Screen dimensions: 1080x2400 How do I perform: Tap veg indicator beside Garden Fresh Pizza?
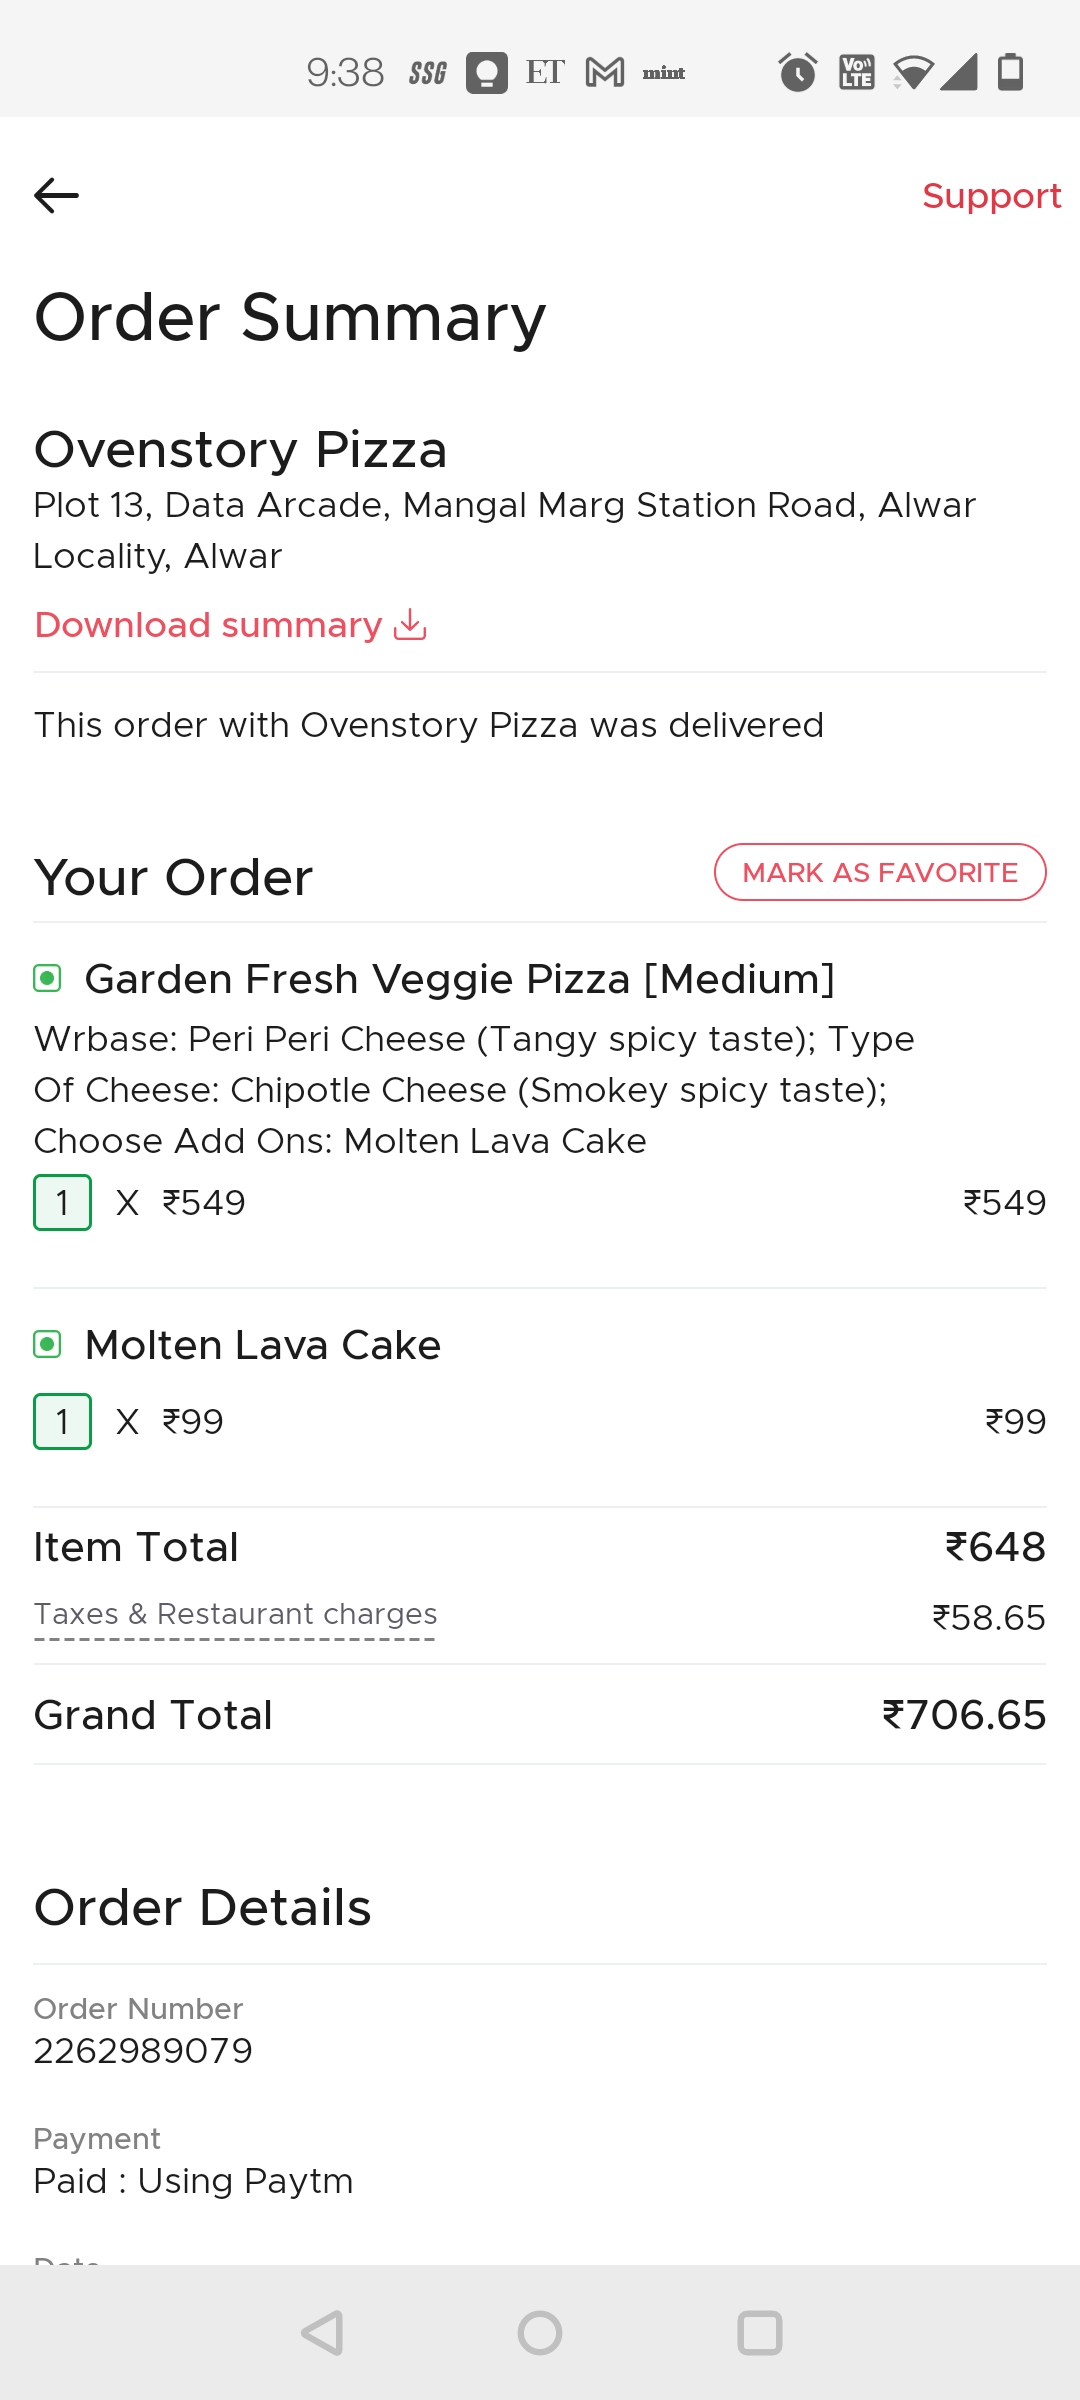tap(47, 978)
